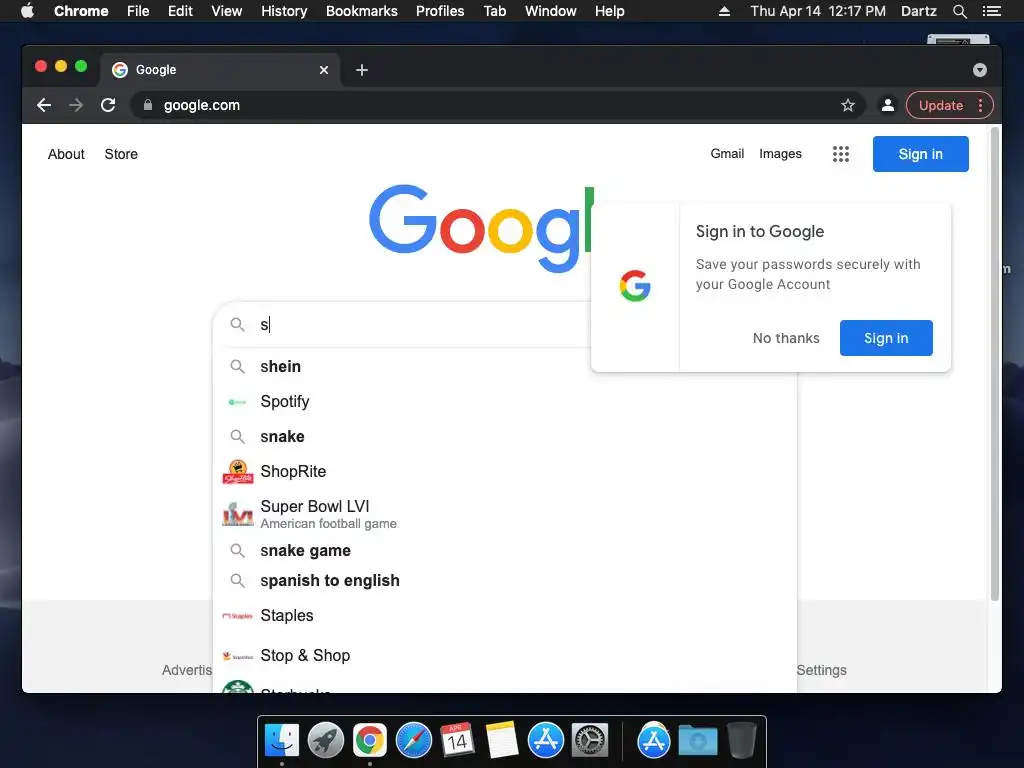Viewport: 1024px width, 768px height.
Task: Click the lock icon in the address bar
Action: [148, 105]
